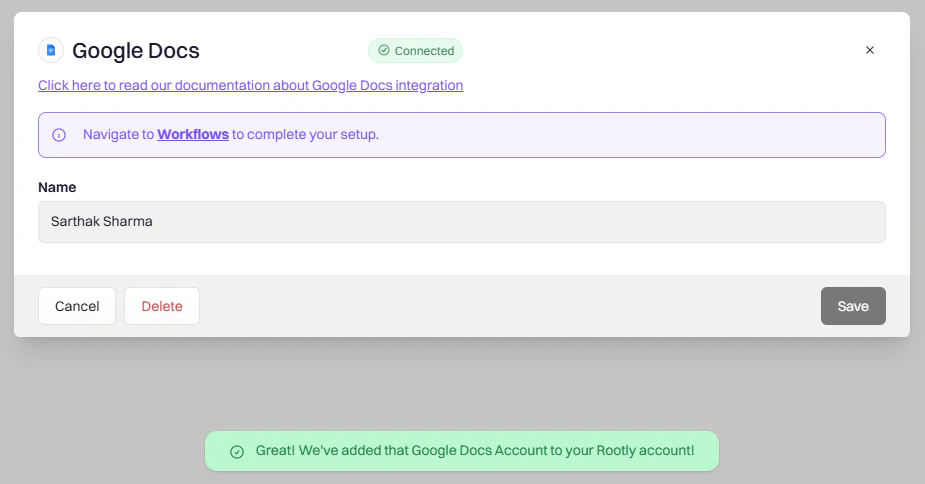Click the success checkmark icon in toast
This screenshot has width=925, height=484.
(x=237, y=452)
